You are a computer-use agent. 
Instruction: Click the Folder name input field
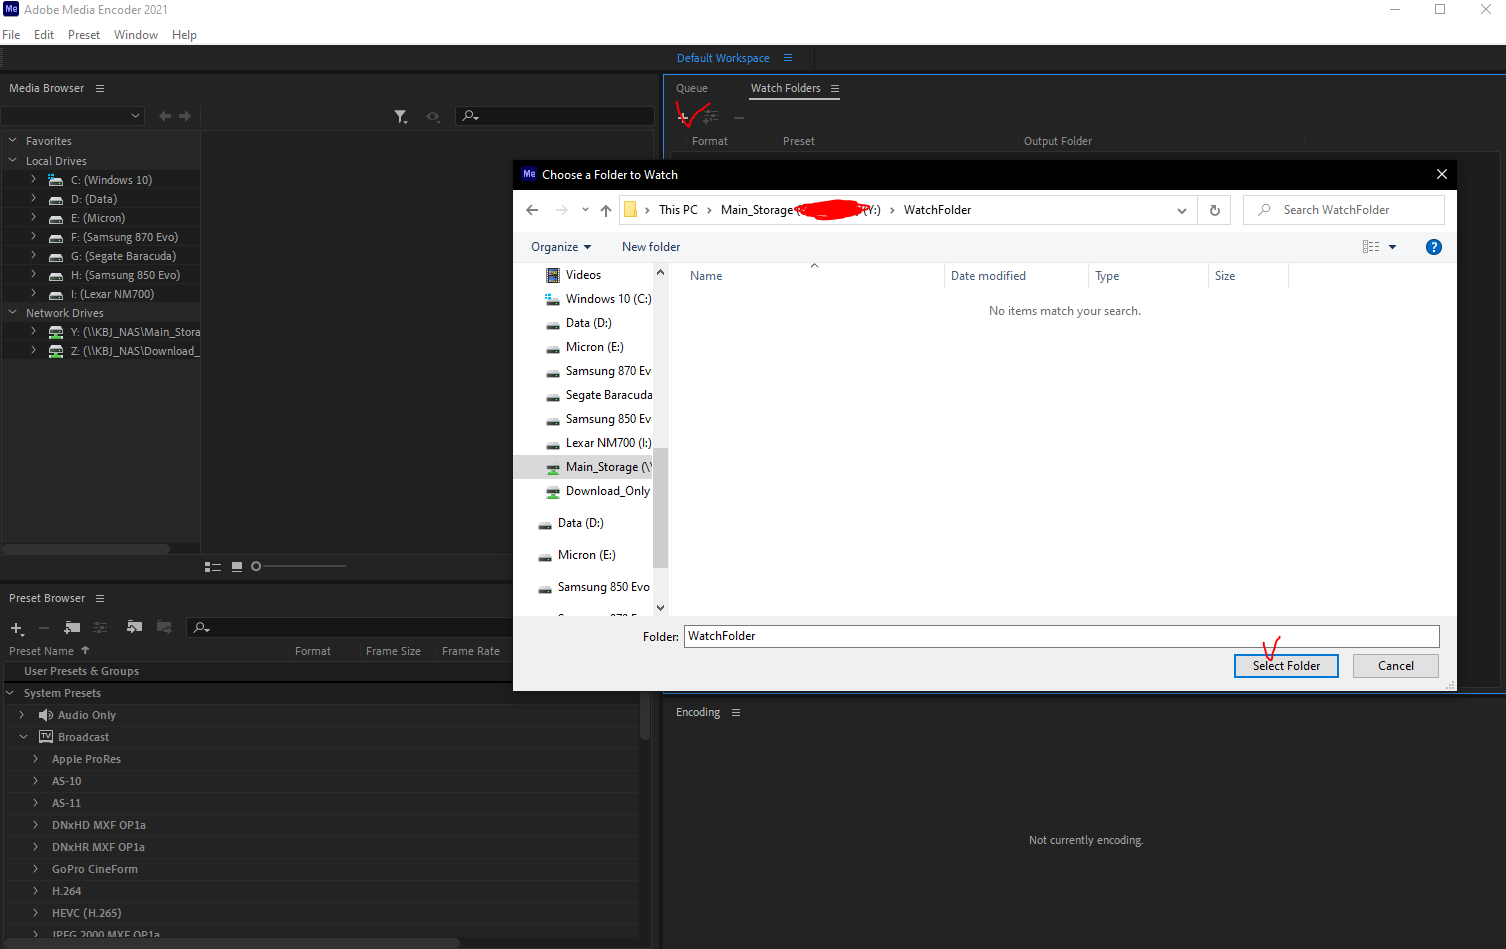click(x=1062, y=636)
